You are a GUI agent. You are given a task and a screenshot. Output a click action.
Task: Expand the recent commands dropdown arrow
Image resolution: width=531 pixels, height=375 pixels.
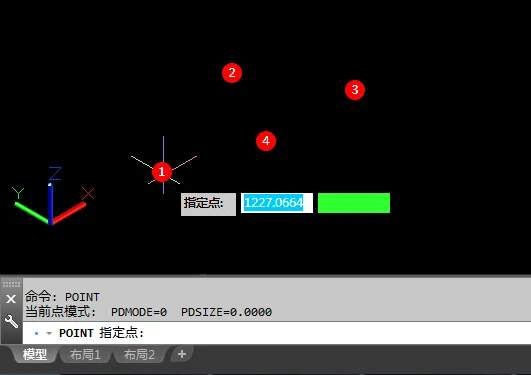coord(49,334)
